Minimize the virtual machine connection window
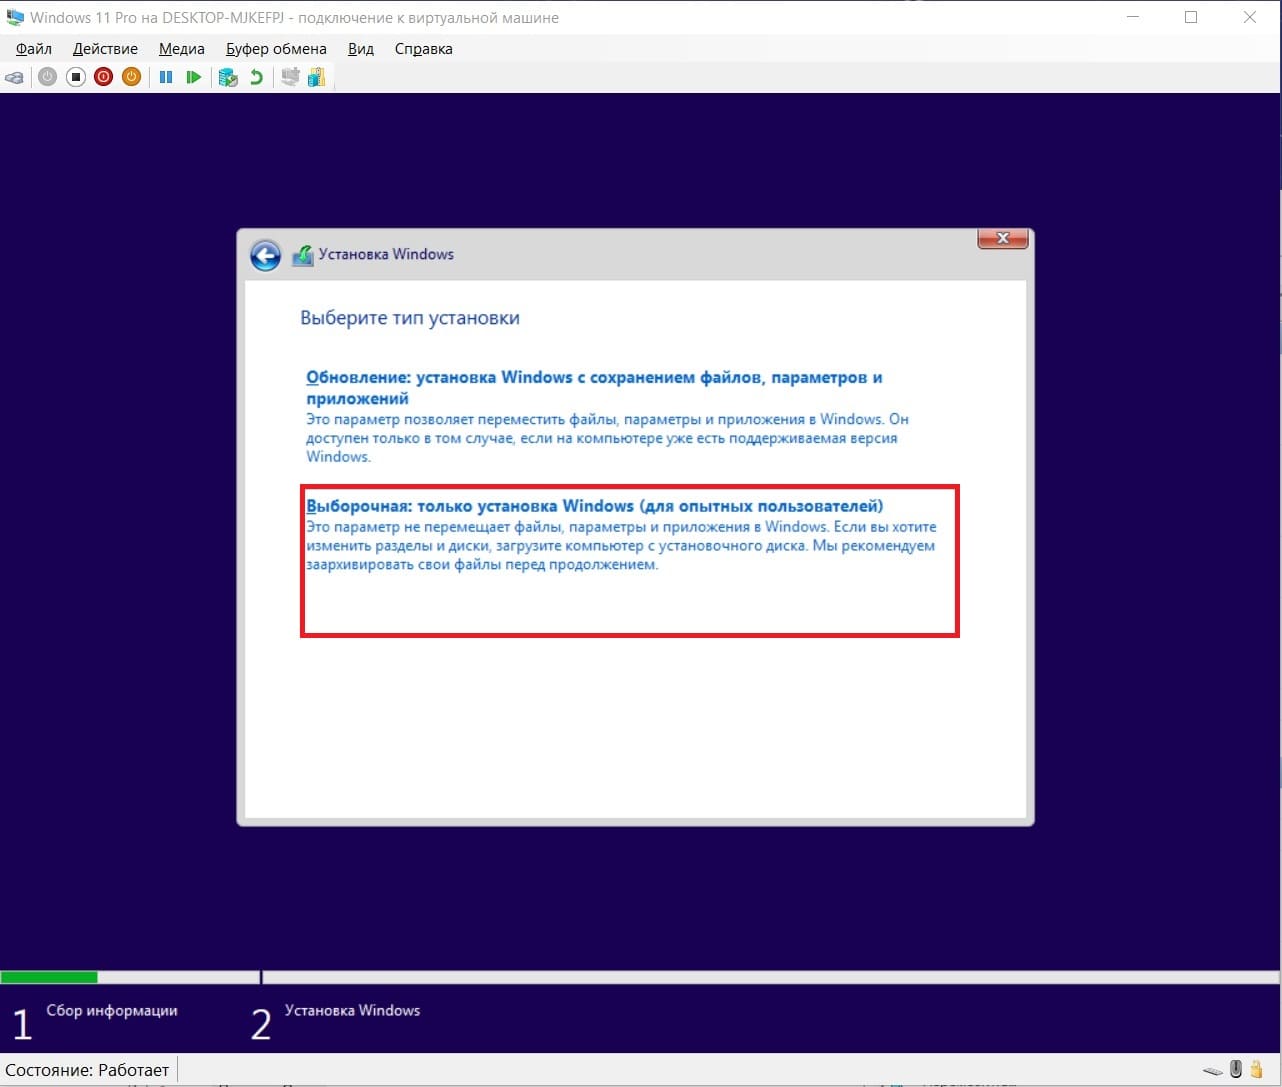 coord(1133,17)
